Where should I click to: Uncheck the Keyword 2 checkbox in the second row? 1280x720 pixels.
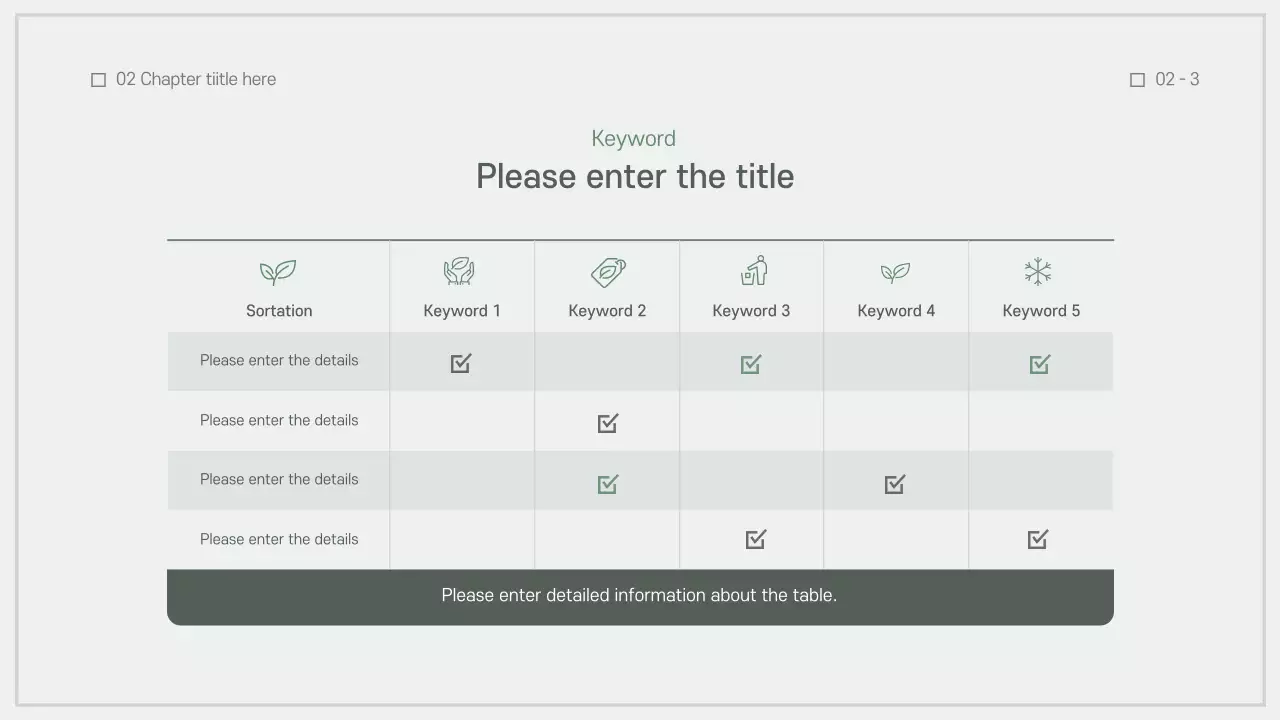[608, 423]
